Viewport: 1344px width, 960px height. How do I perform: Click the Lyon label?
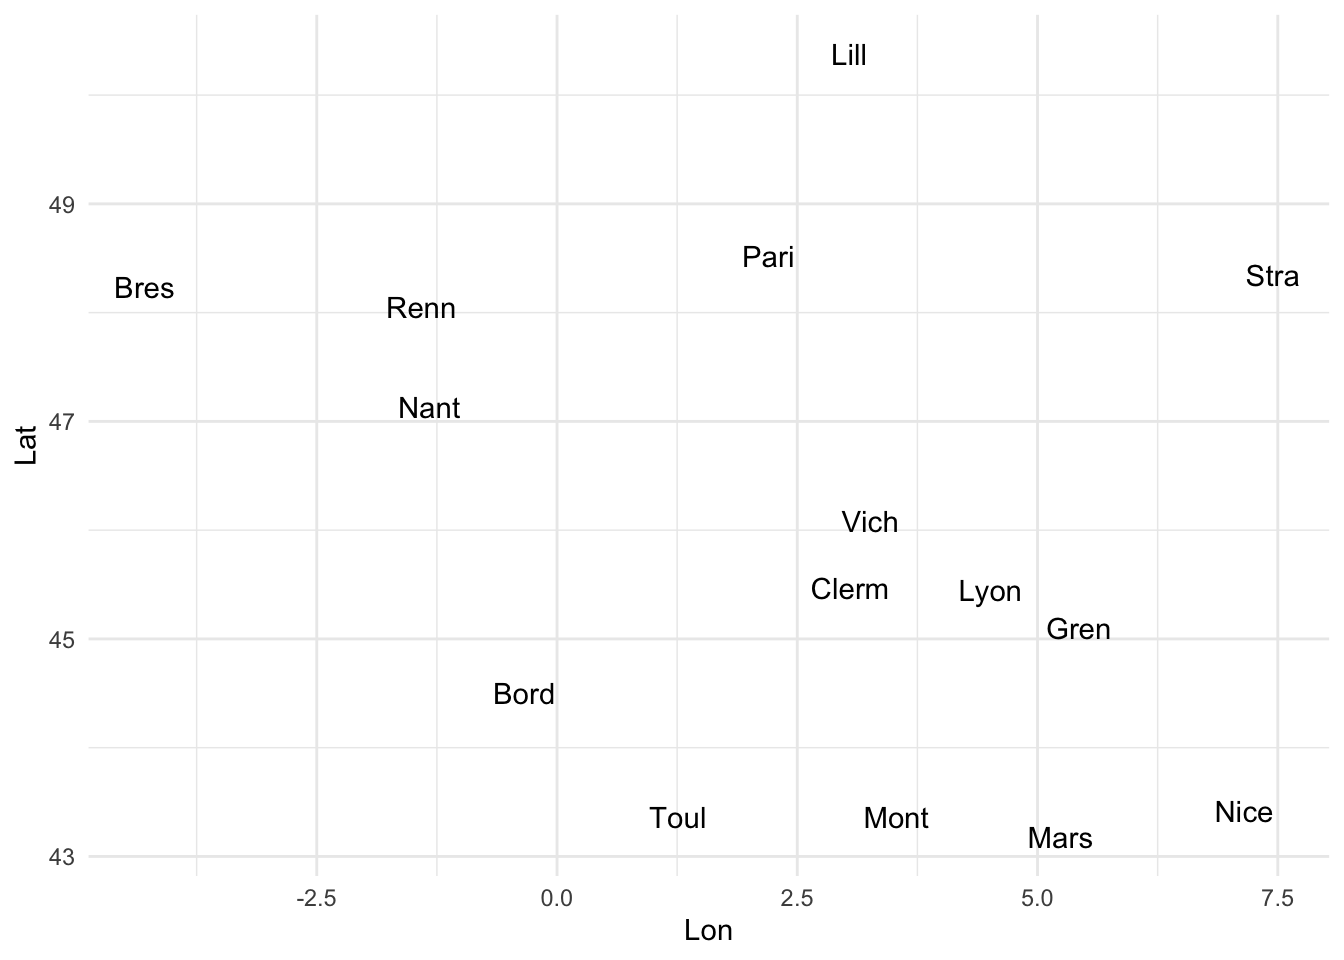click(x=990, y=592)
